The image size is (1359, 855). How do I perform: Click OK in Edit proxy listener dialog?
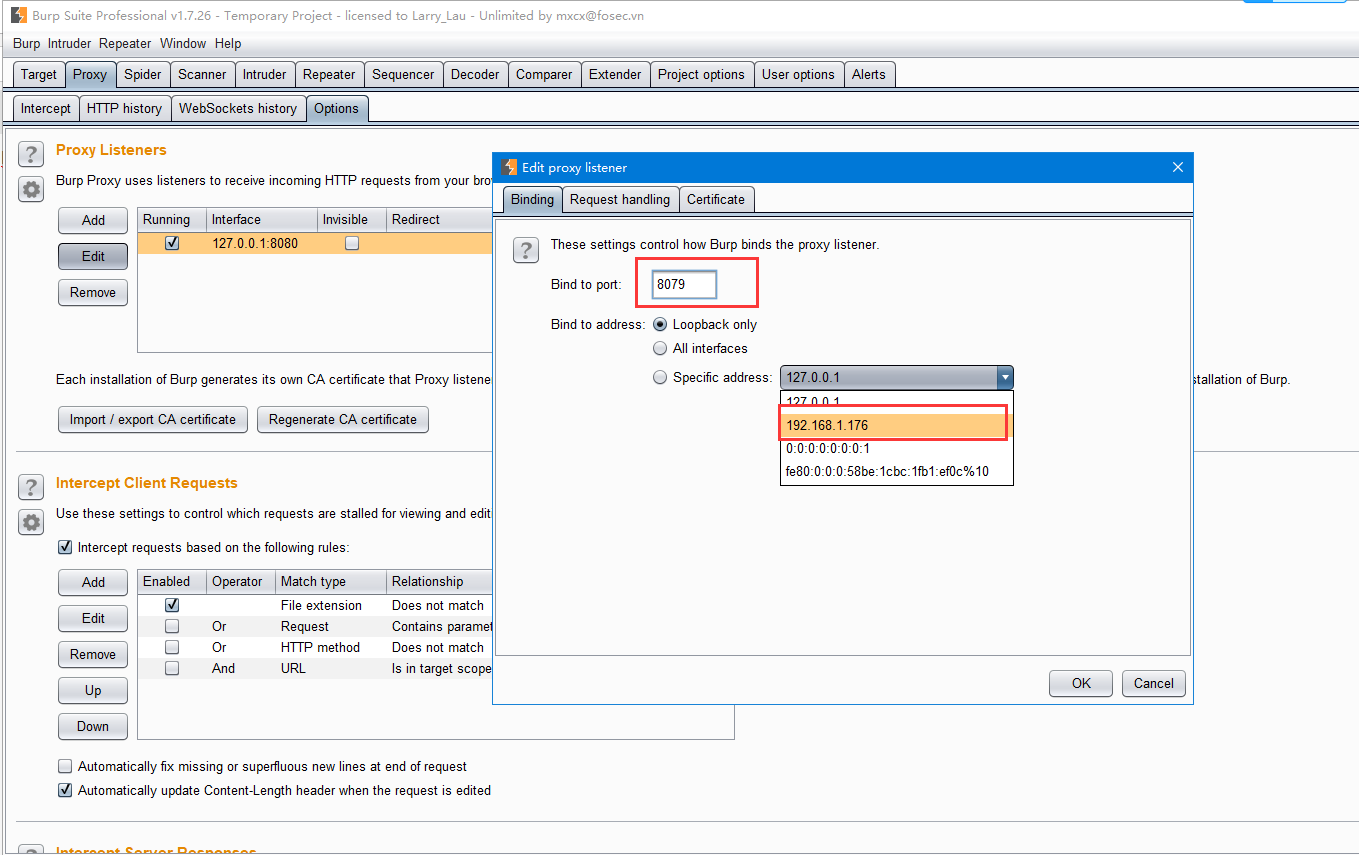point(1081,683)
